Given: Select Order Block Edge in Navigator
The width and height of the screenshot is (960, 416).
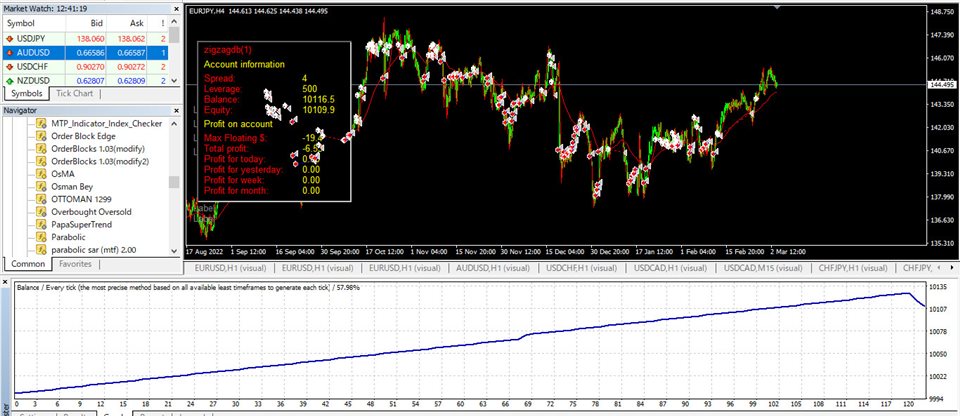Looking at the screenshot, I should tap(89, 136).
